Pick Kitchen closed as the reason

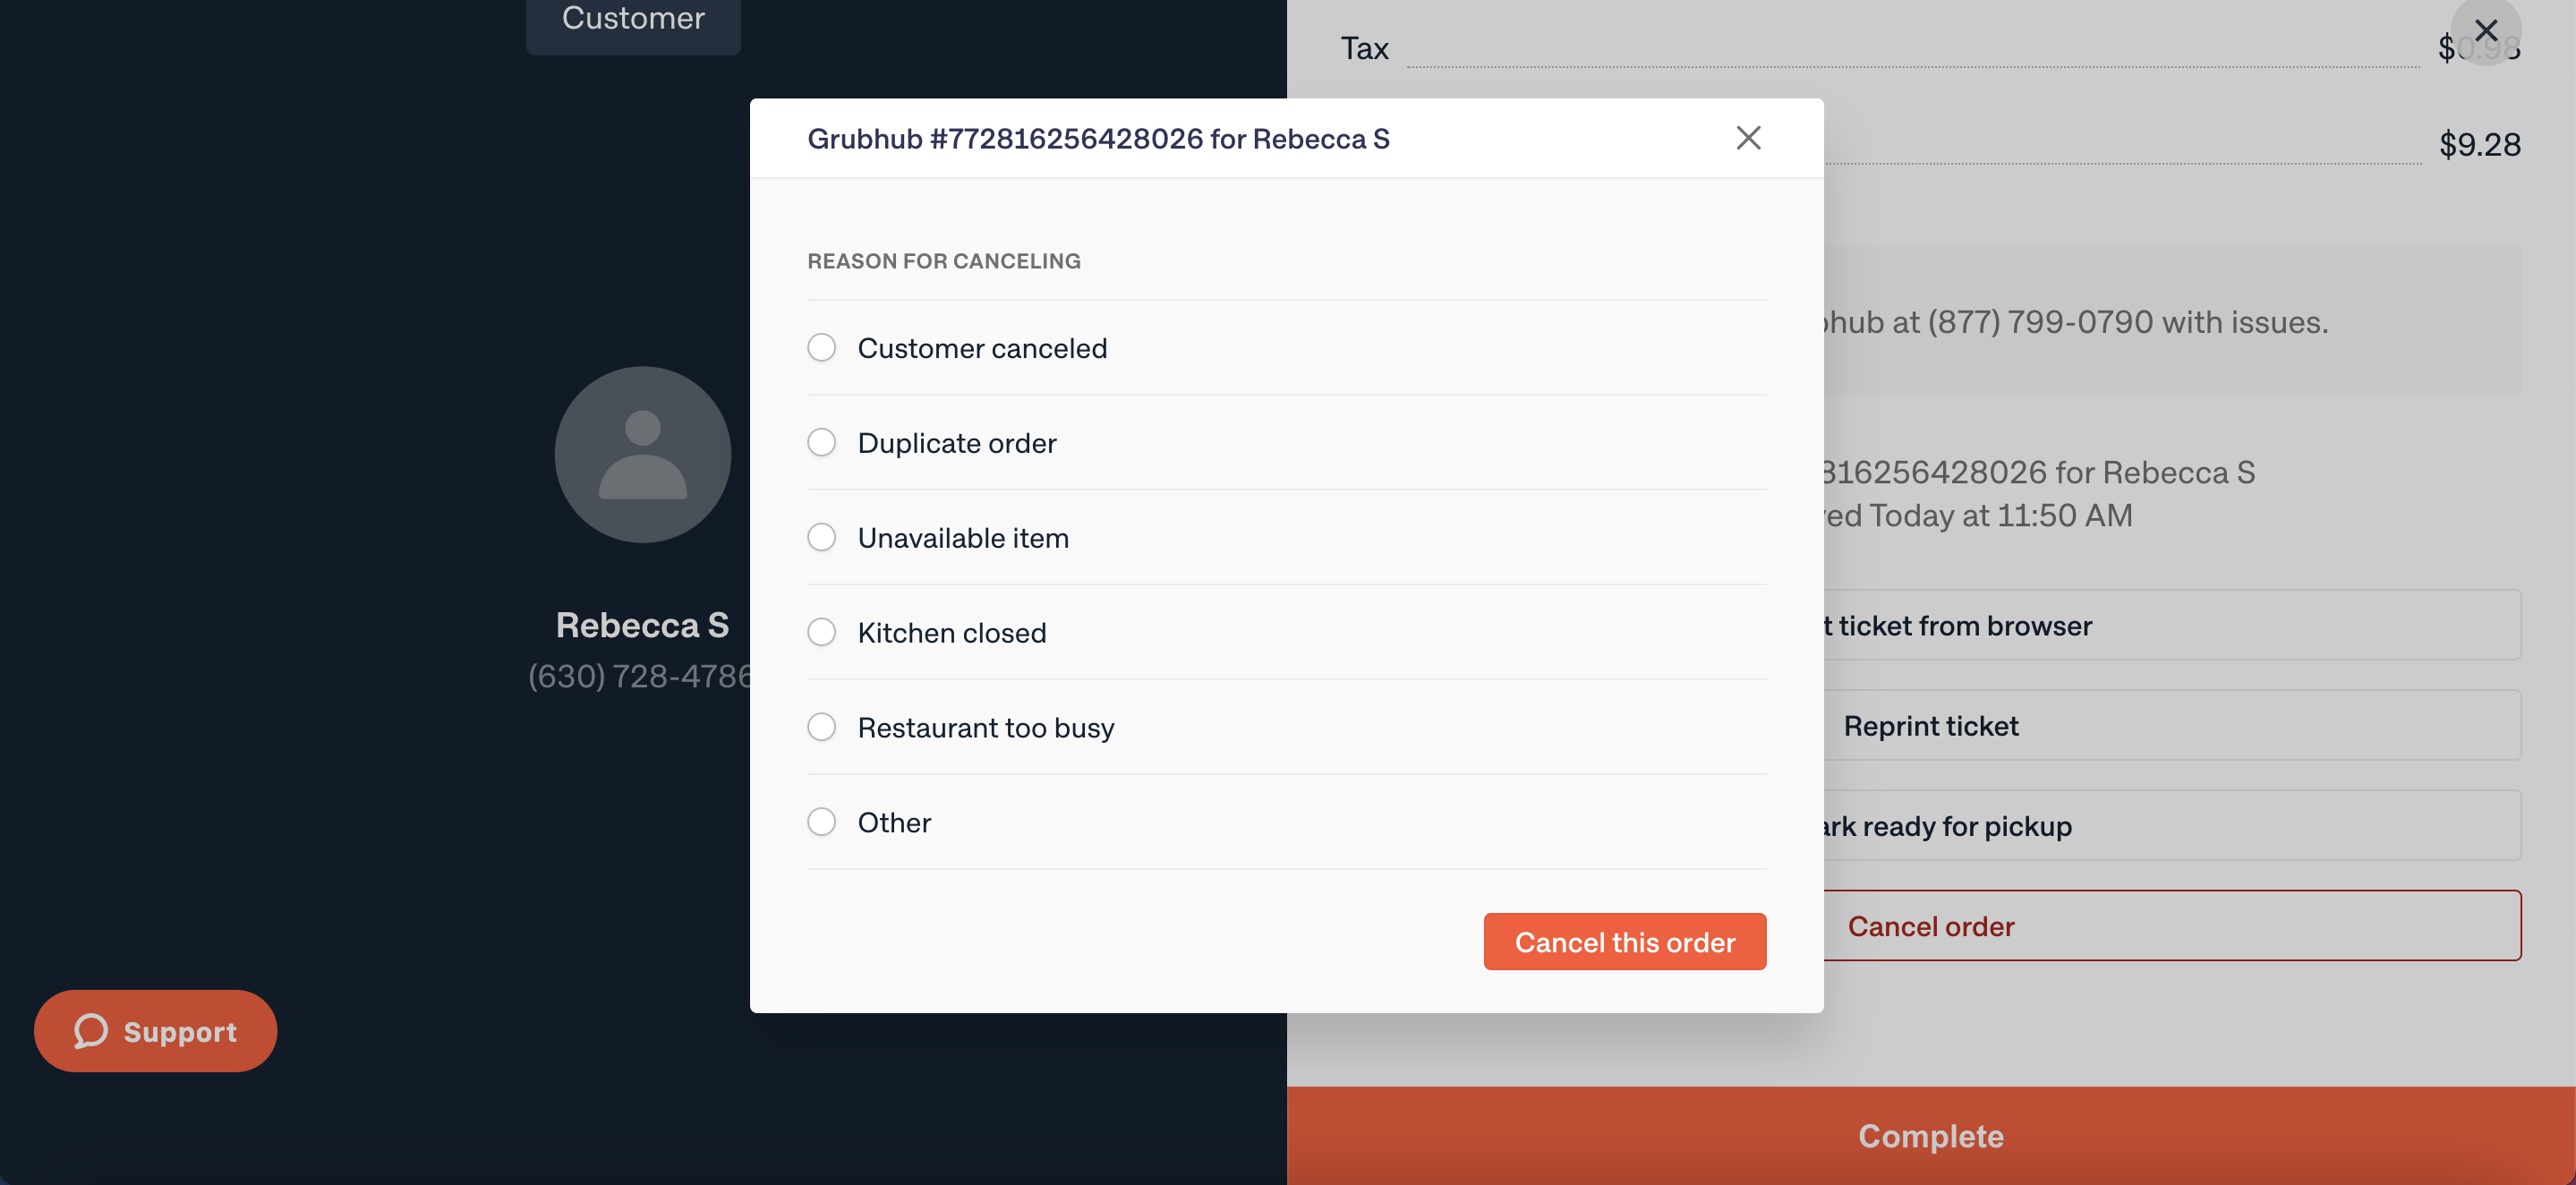point(821,632)
